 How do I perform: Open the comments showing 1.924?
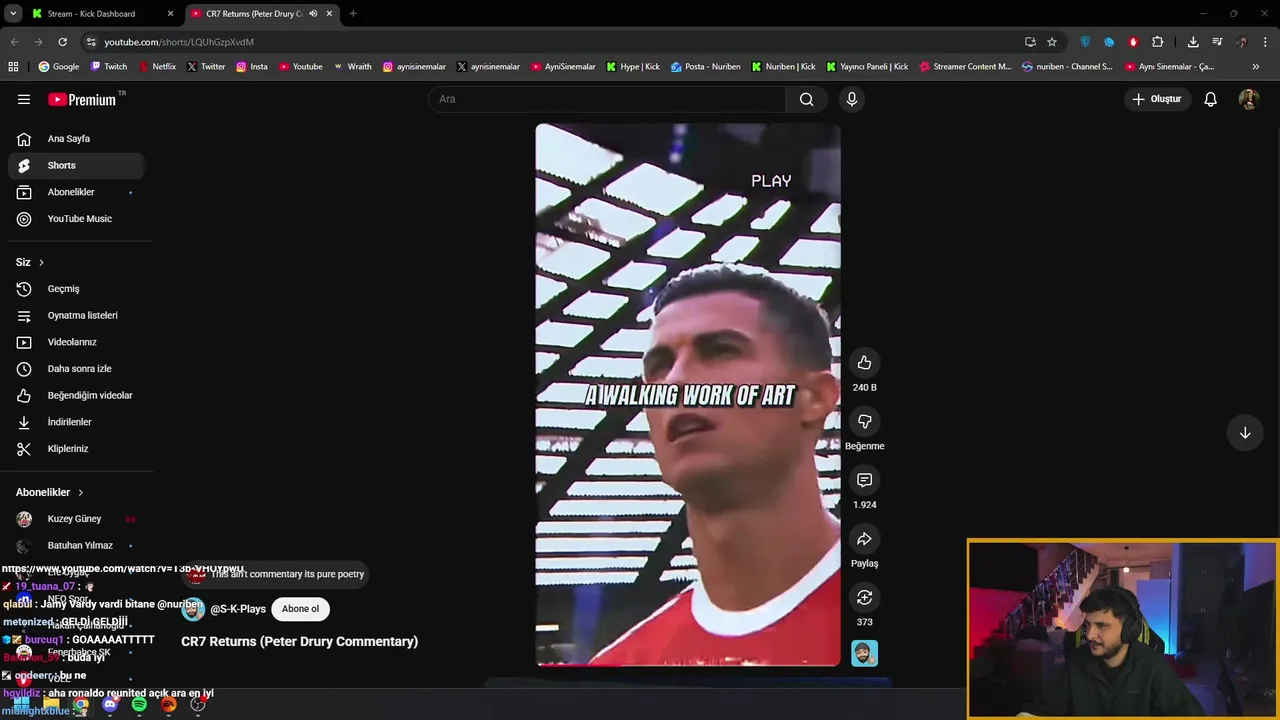point(864,480)
